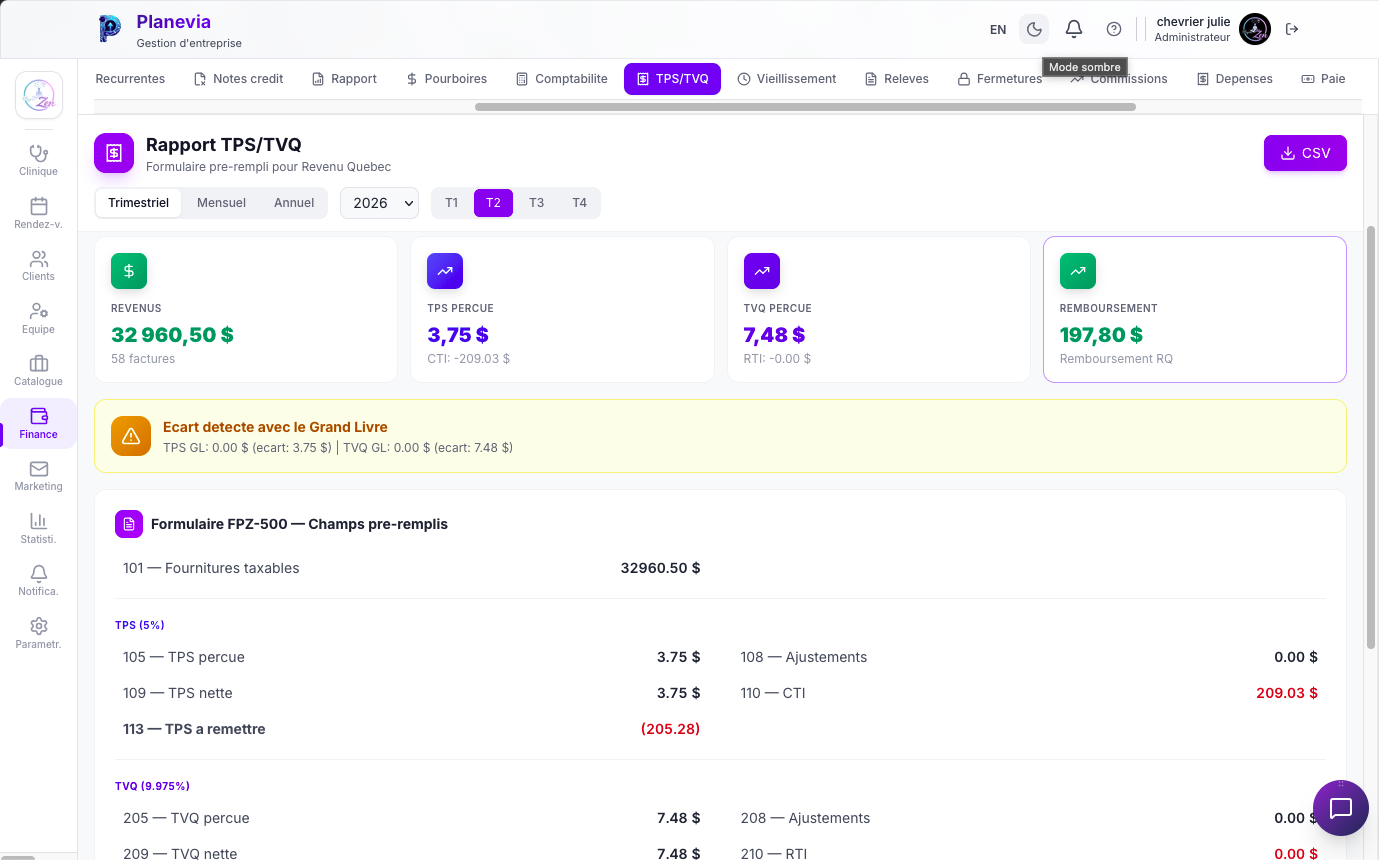Click '113 — TPS a remettre' label

coord(194,729)
